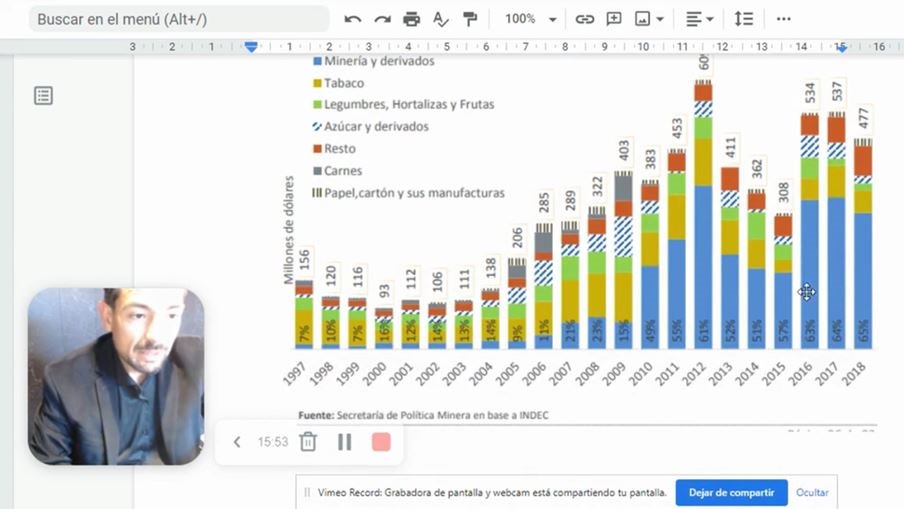Insert a link using chain icon

pyautogui.click(x=585, y=19)
